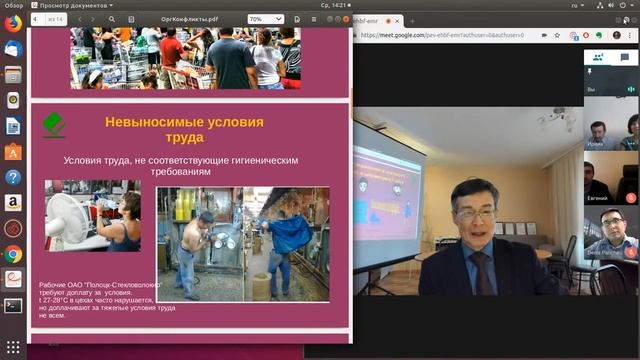
Task: Open LibreOffice Writer in the dock
Action: [x=13, y=126]
